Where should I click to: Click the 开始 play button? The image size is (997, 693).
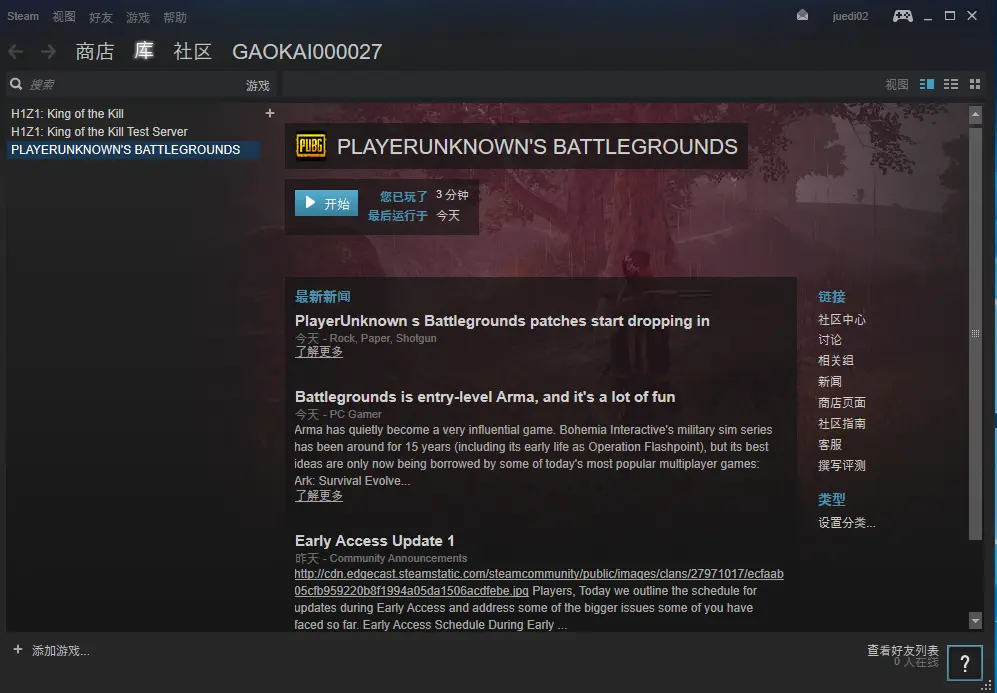coord(326,203)
